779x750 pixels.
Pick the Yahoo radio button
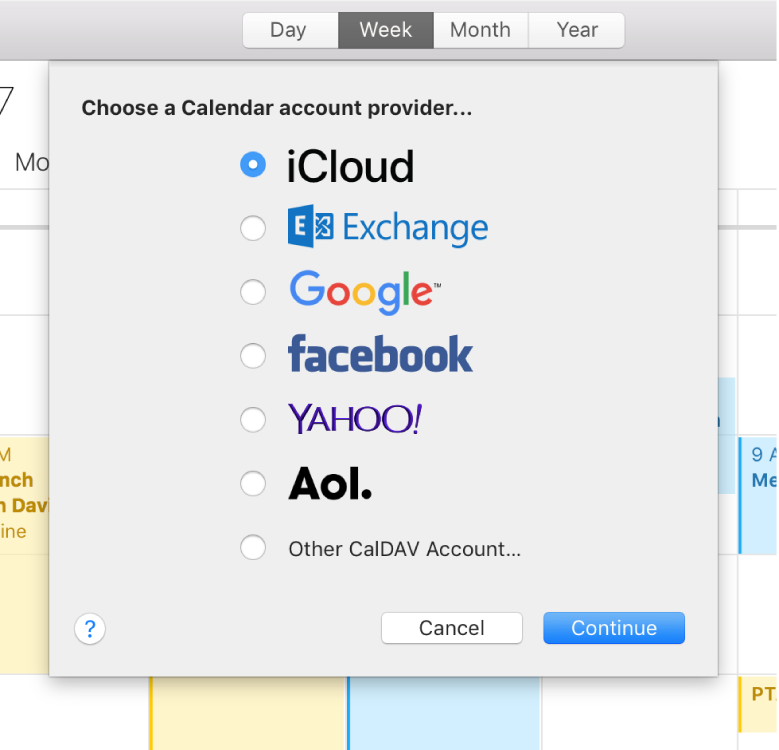click(x=253, y=419)
